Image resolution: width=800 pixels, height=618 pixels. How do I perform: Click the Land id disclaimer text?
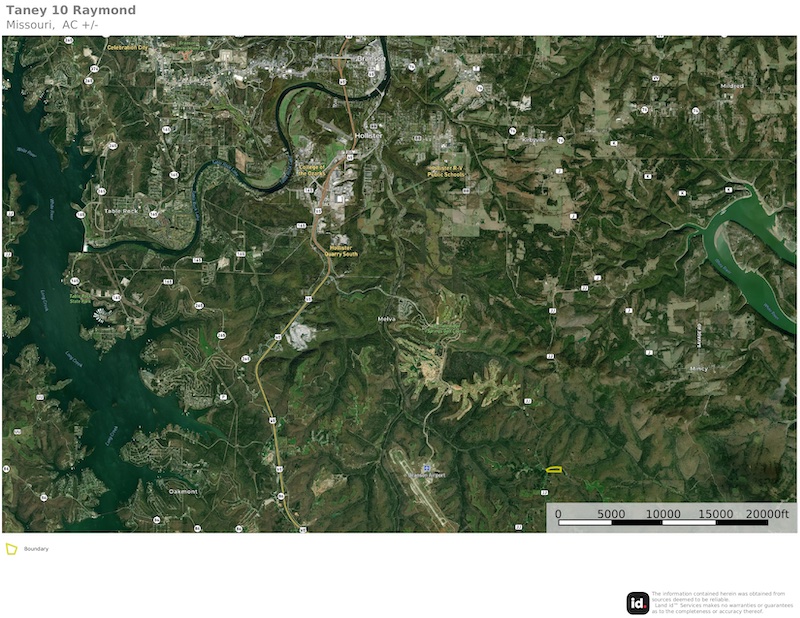click(x=722, y=603)
